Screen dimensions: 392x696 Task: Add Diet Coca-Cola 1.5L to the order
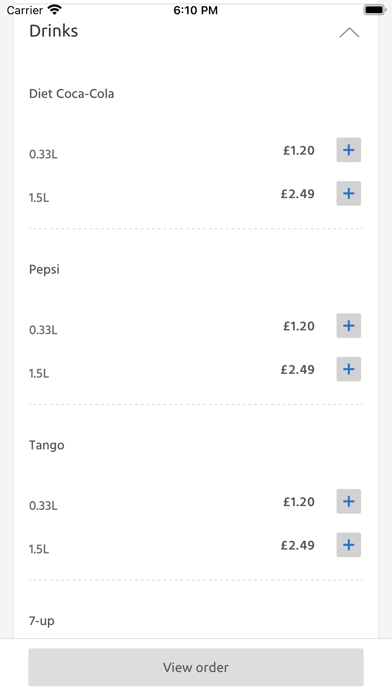348,194
